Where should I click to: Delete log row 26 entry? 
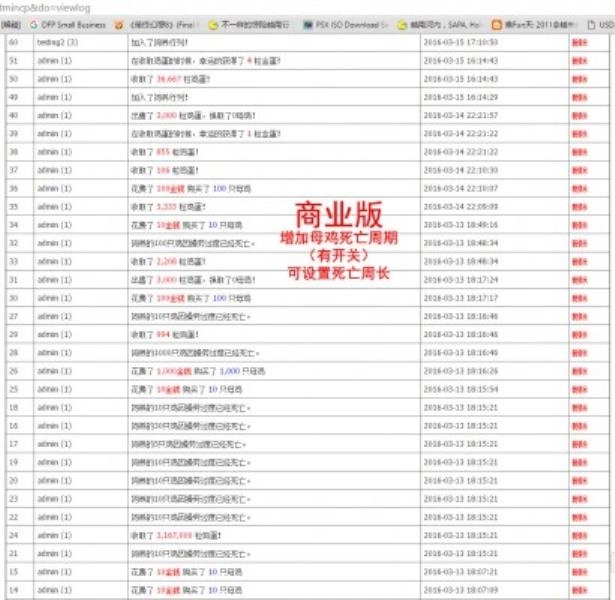[x=579, y=371]
